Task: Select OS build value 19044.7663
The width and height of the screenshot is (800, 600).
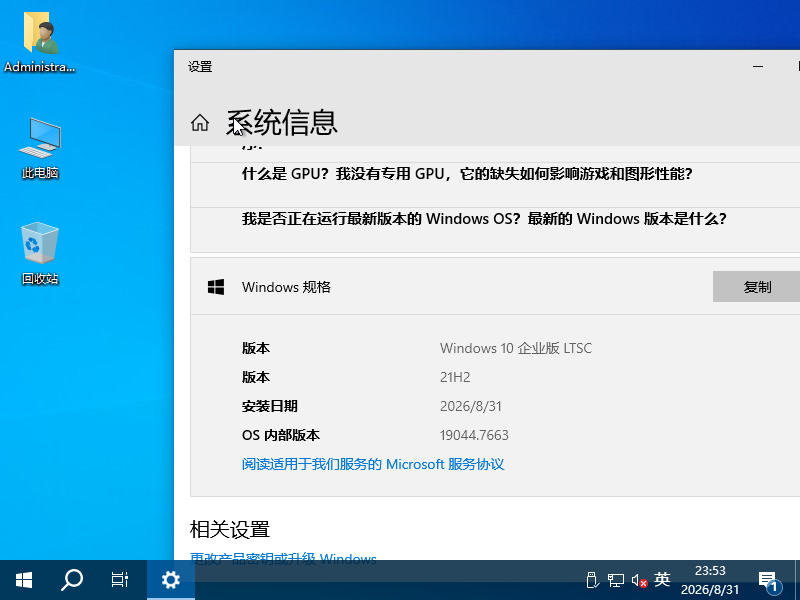Action: [x=474, y=435]
